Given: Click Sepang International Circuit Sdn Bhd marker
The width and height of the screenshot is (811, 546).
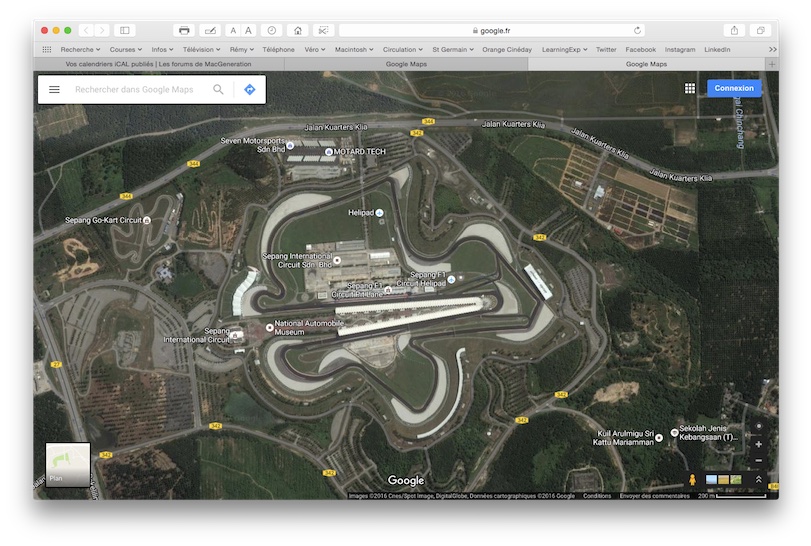Looking at the screenshot, I should click(x=337, y=260).
